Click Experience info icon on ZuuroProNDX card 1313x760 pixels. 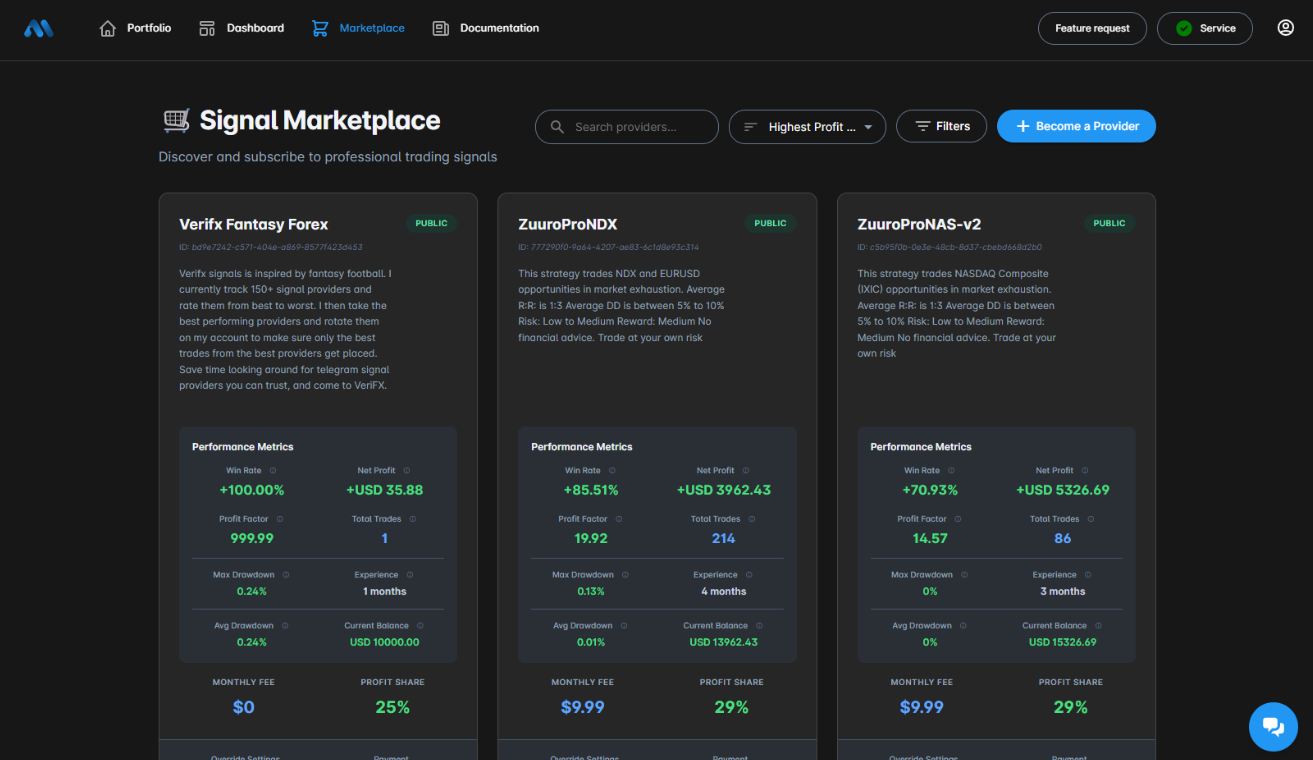click(749, 575)
